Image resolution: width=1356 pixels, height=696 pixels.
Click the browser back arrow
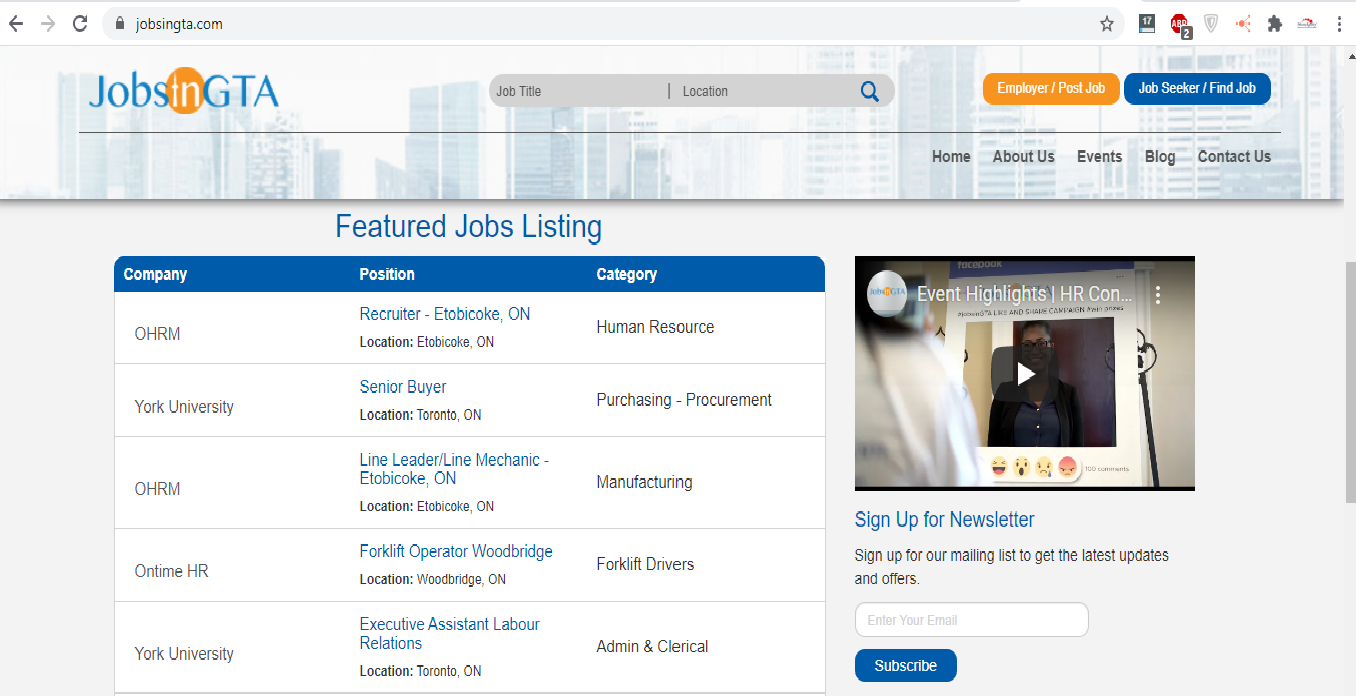tap(17, 24)
